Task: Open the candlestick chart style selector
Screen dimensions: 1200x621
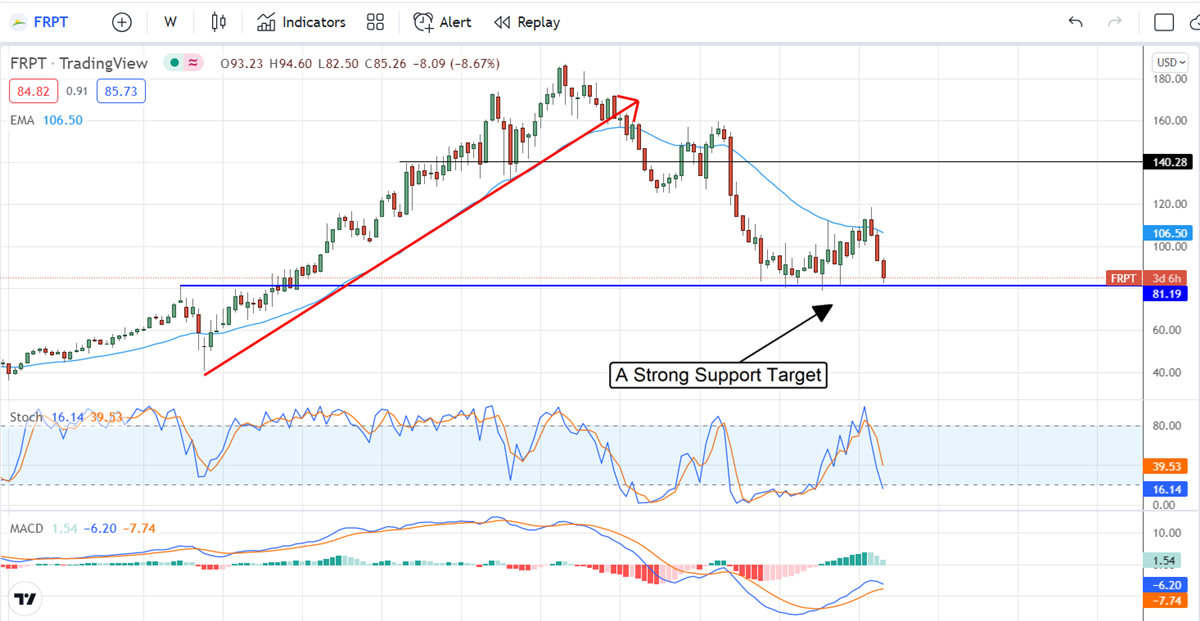Action: (x=219, y=22)
